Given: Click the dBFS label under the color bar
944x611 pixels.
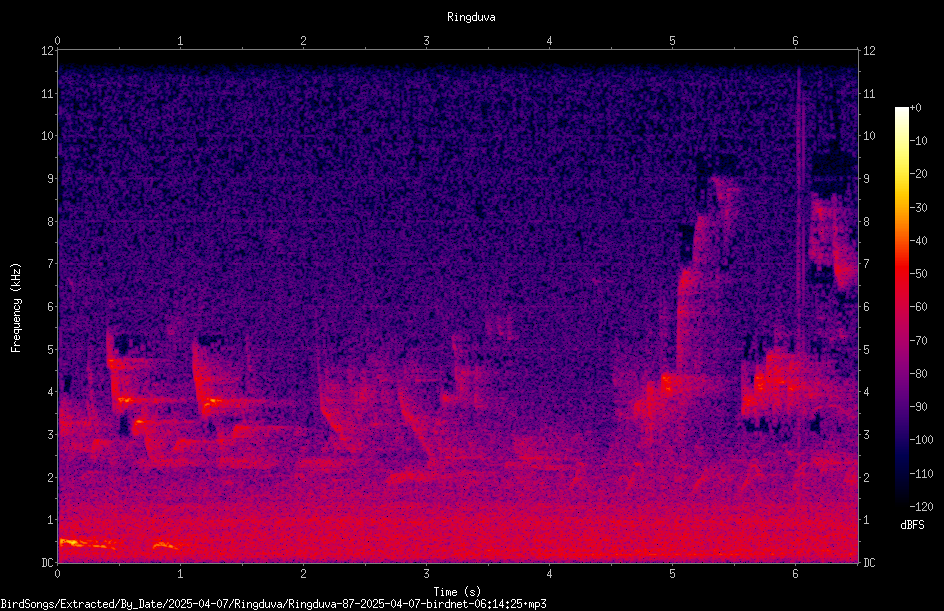Looking at the screenshot, I should click(x=912, y=525).
